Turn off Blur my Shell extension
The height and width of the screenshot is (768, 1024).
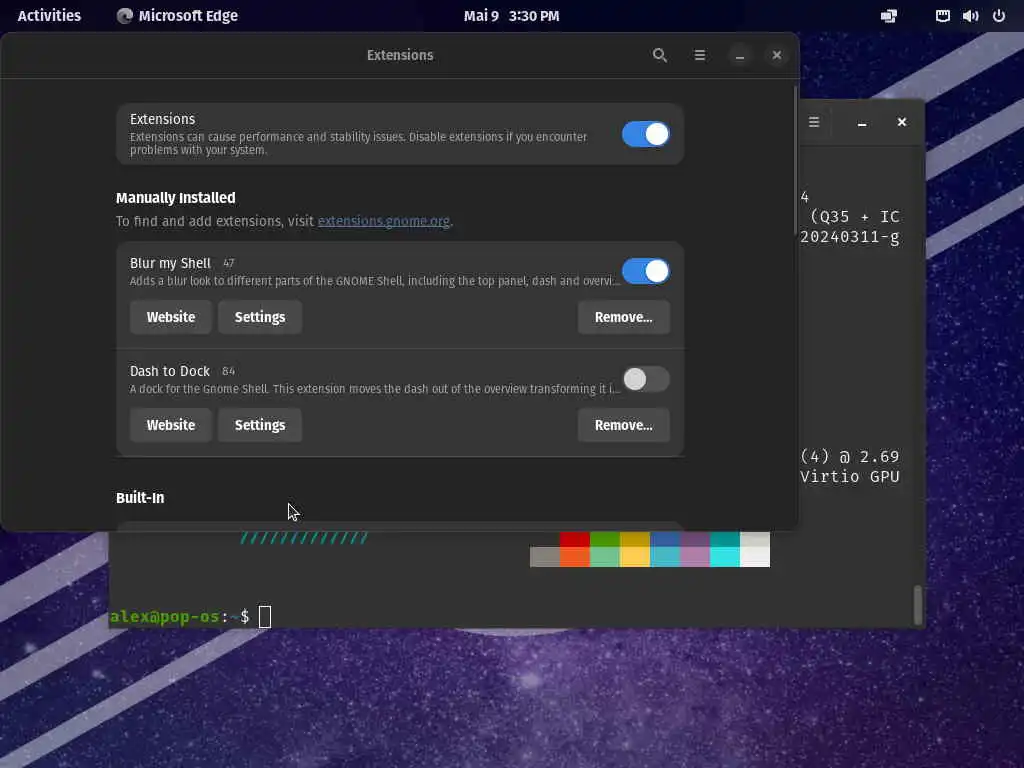(645, 271)
